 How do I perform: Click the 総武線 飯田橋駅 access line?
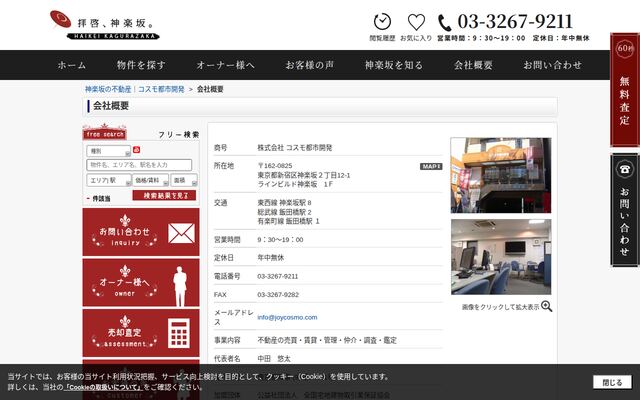pyautogui.click(x=284, y=212)
